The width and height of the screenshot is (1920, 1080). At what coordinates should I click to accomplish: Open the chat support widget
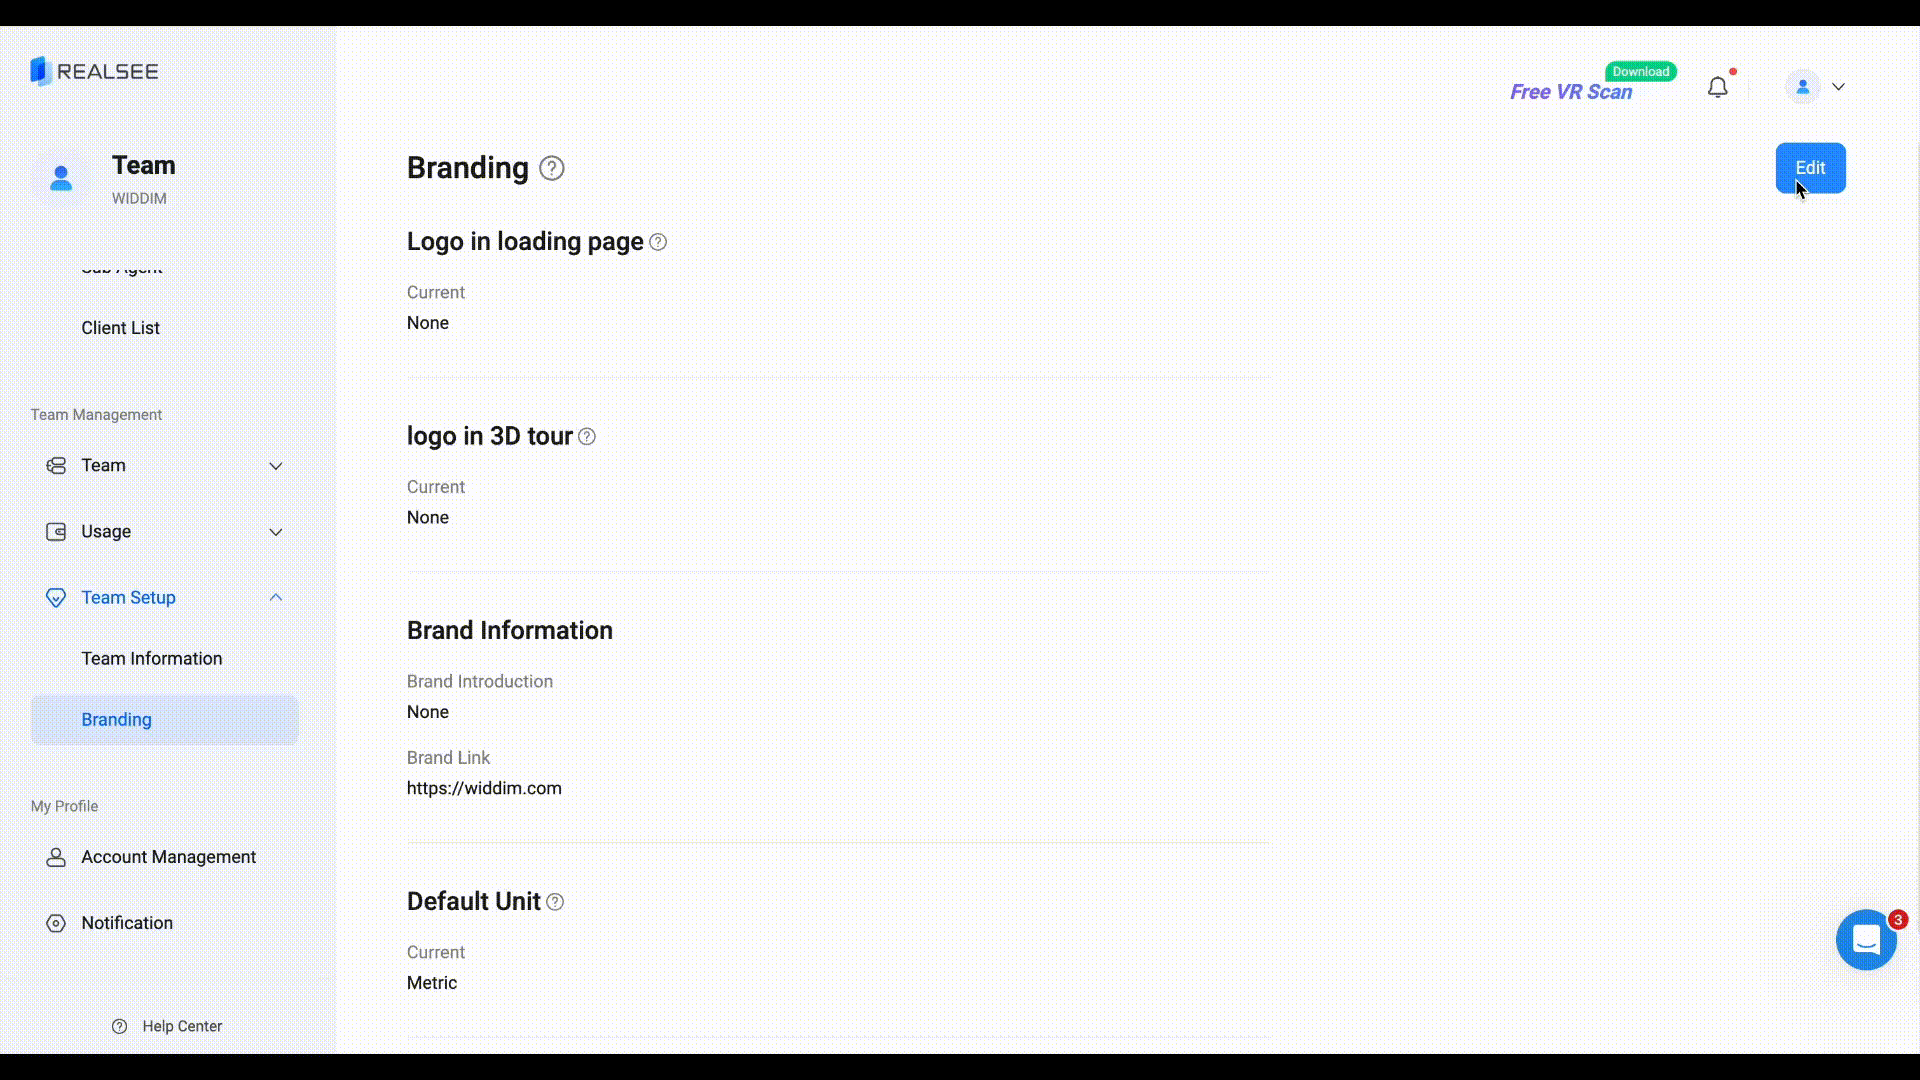[x=1865, y=940]
